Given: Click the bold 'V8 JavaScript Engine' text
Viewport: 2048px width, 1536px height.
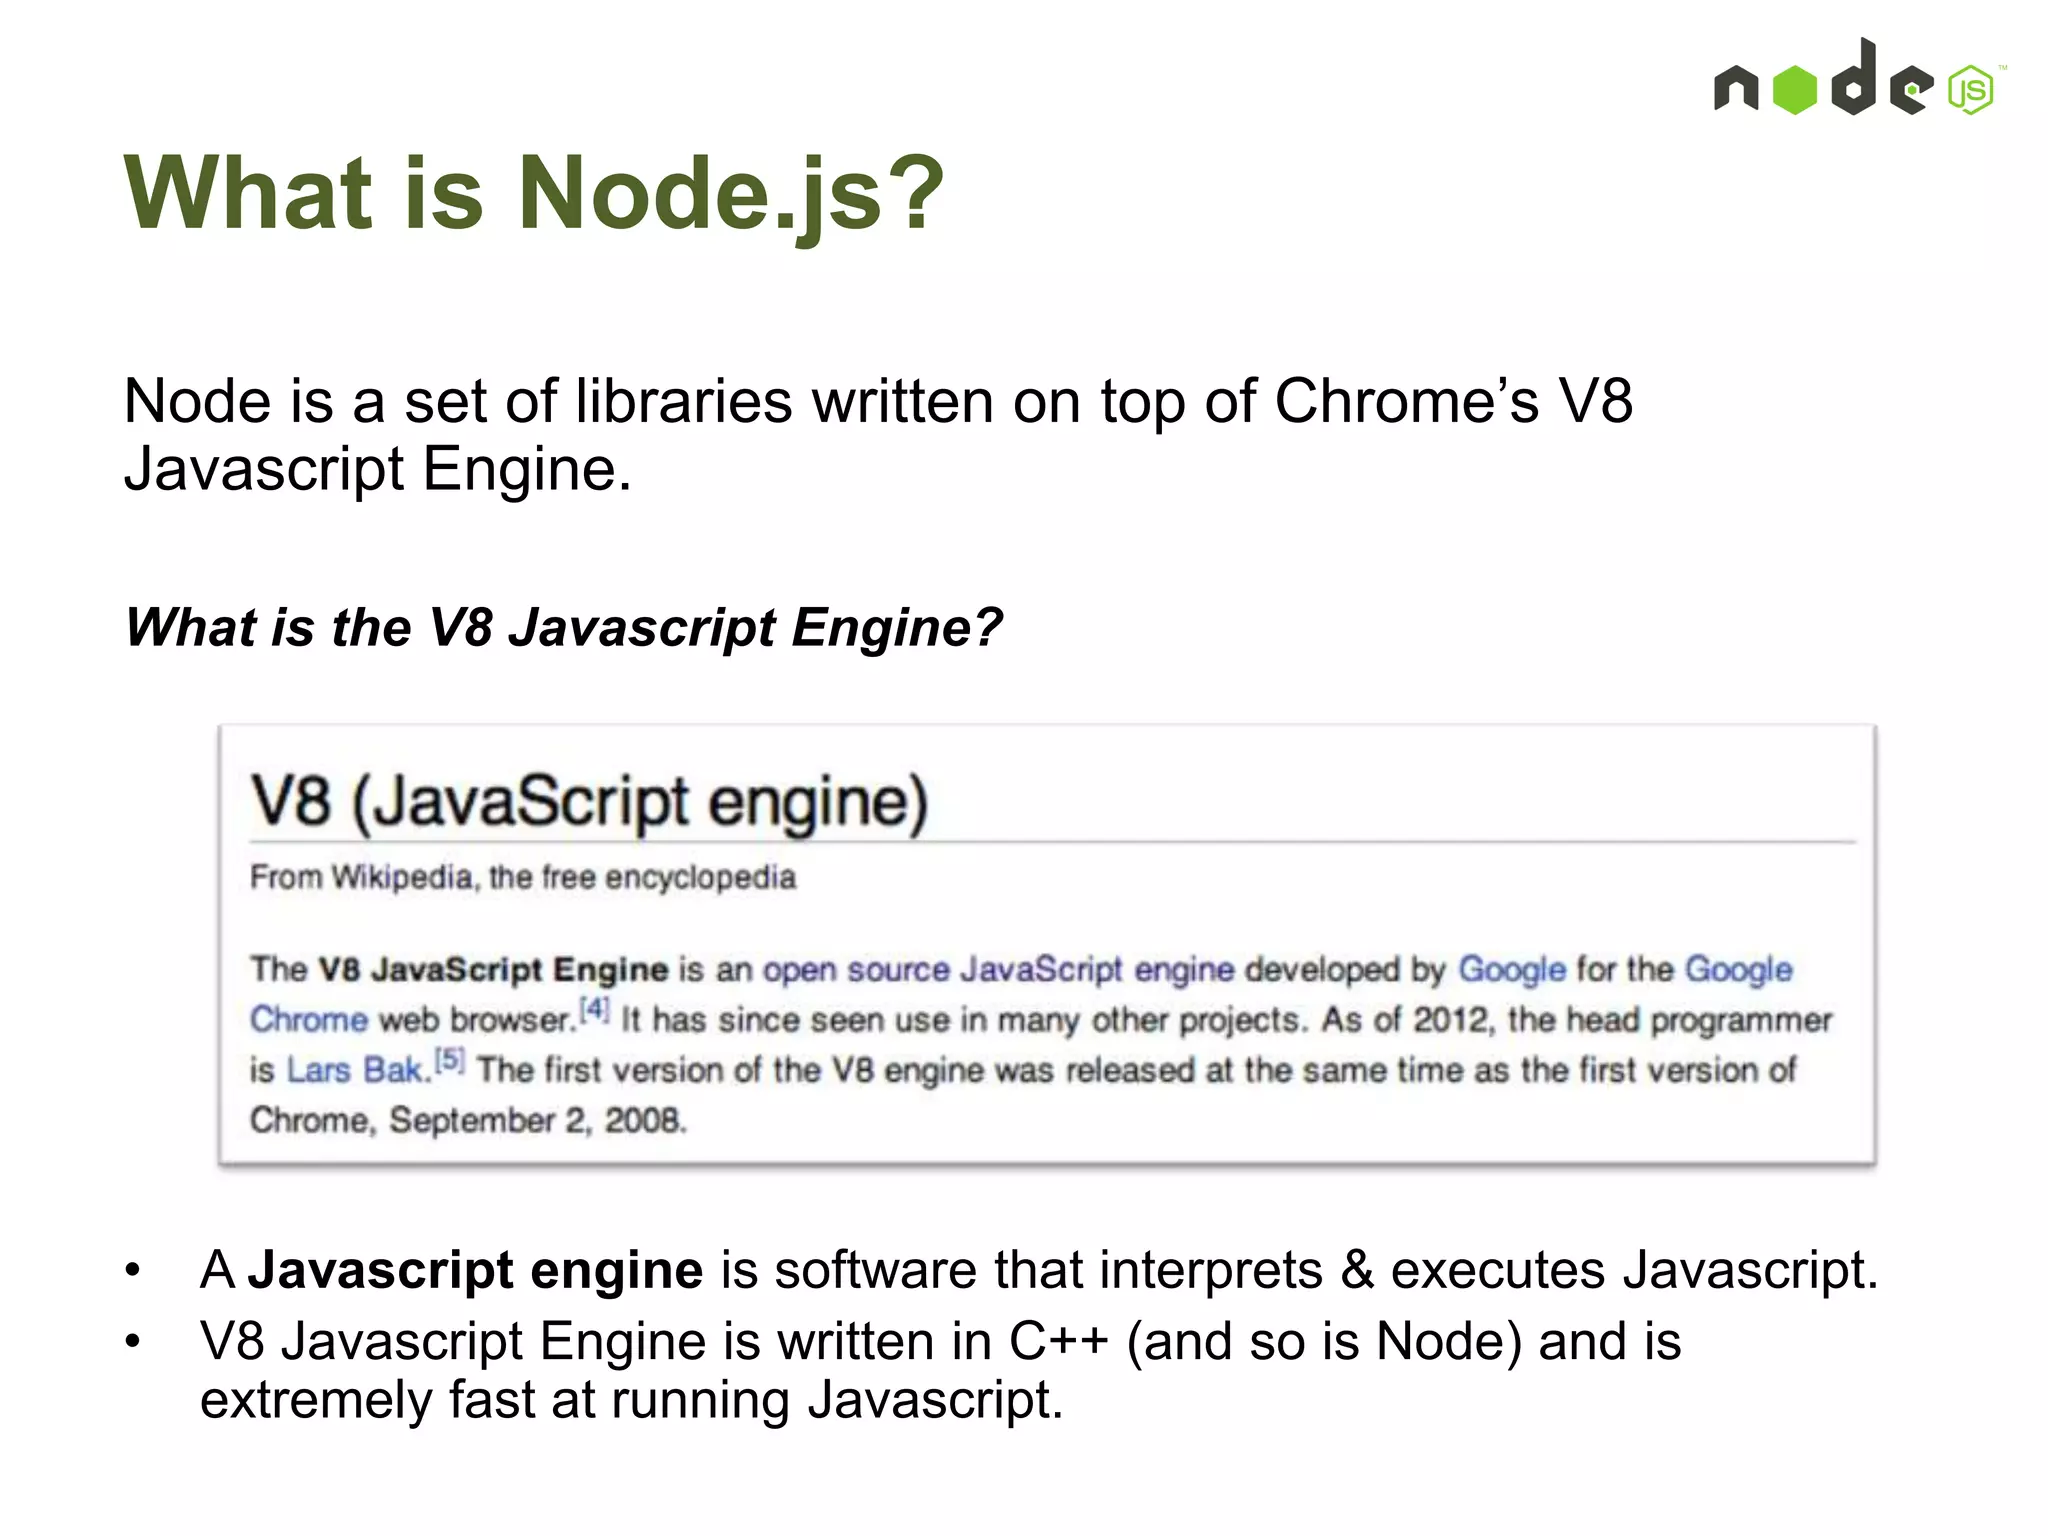Looking at the screenshot, I should 493,969.
